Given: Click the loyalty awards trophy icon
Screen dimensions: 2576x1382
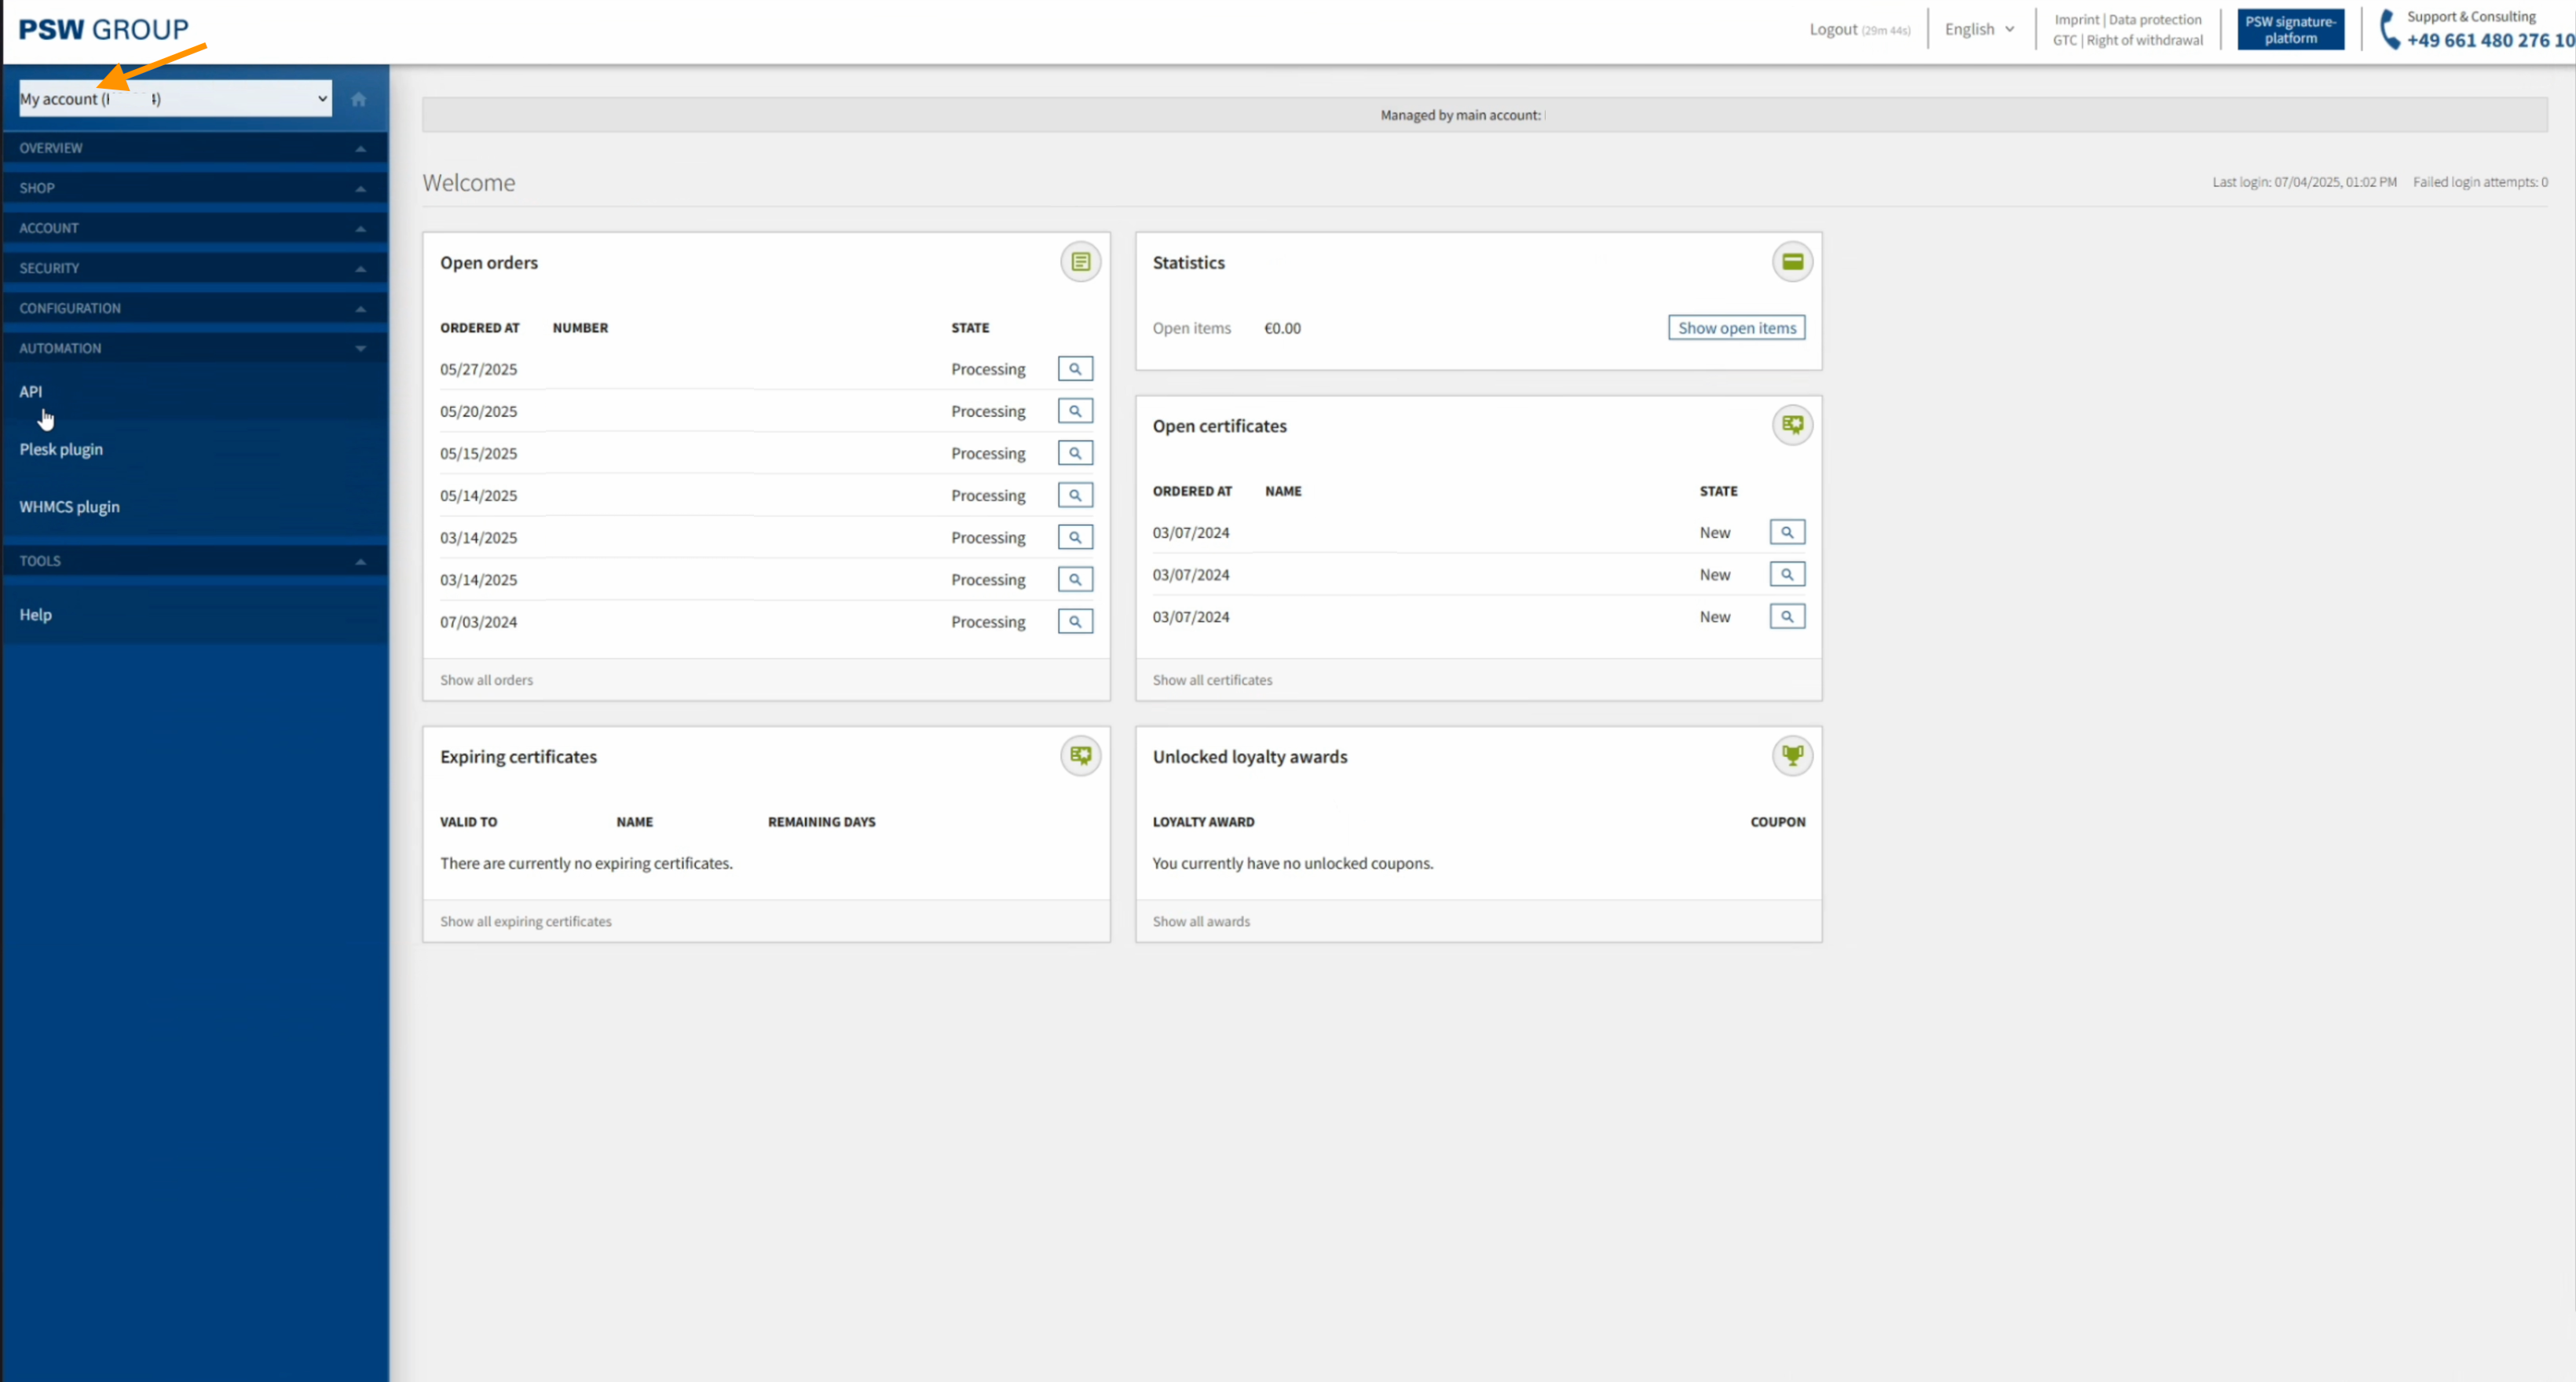Looking at the screenshot, I should tap(1792, 755).
